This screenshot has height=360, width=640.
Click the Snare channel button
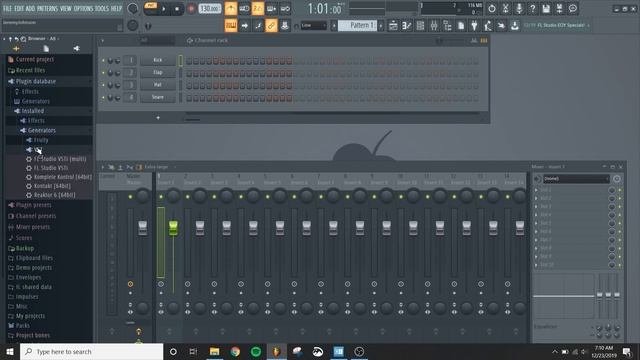point(158,97)
